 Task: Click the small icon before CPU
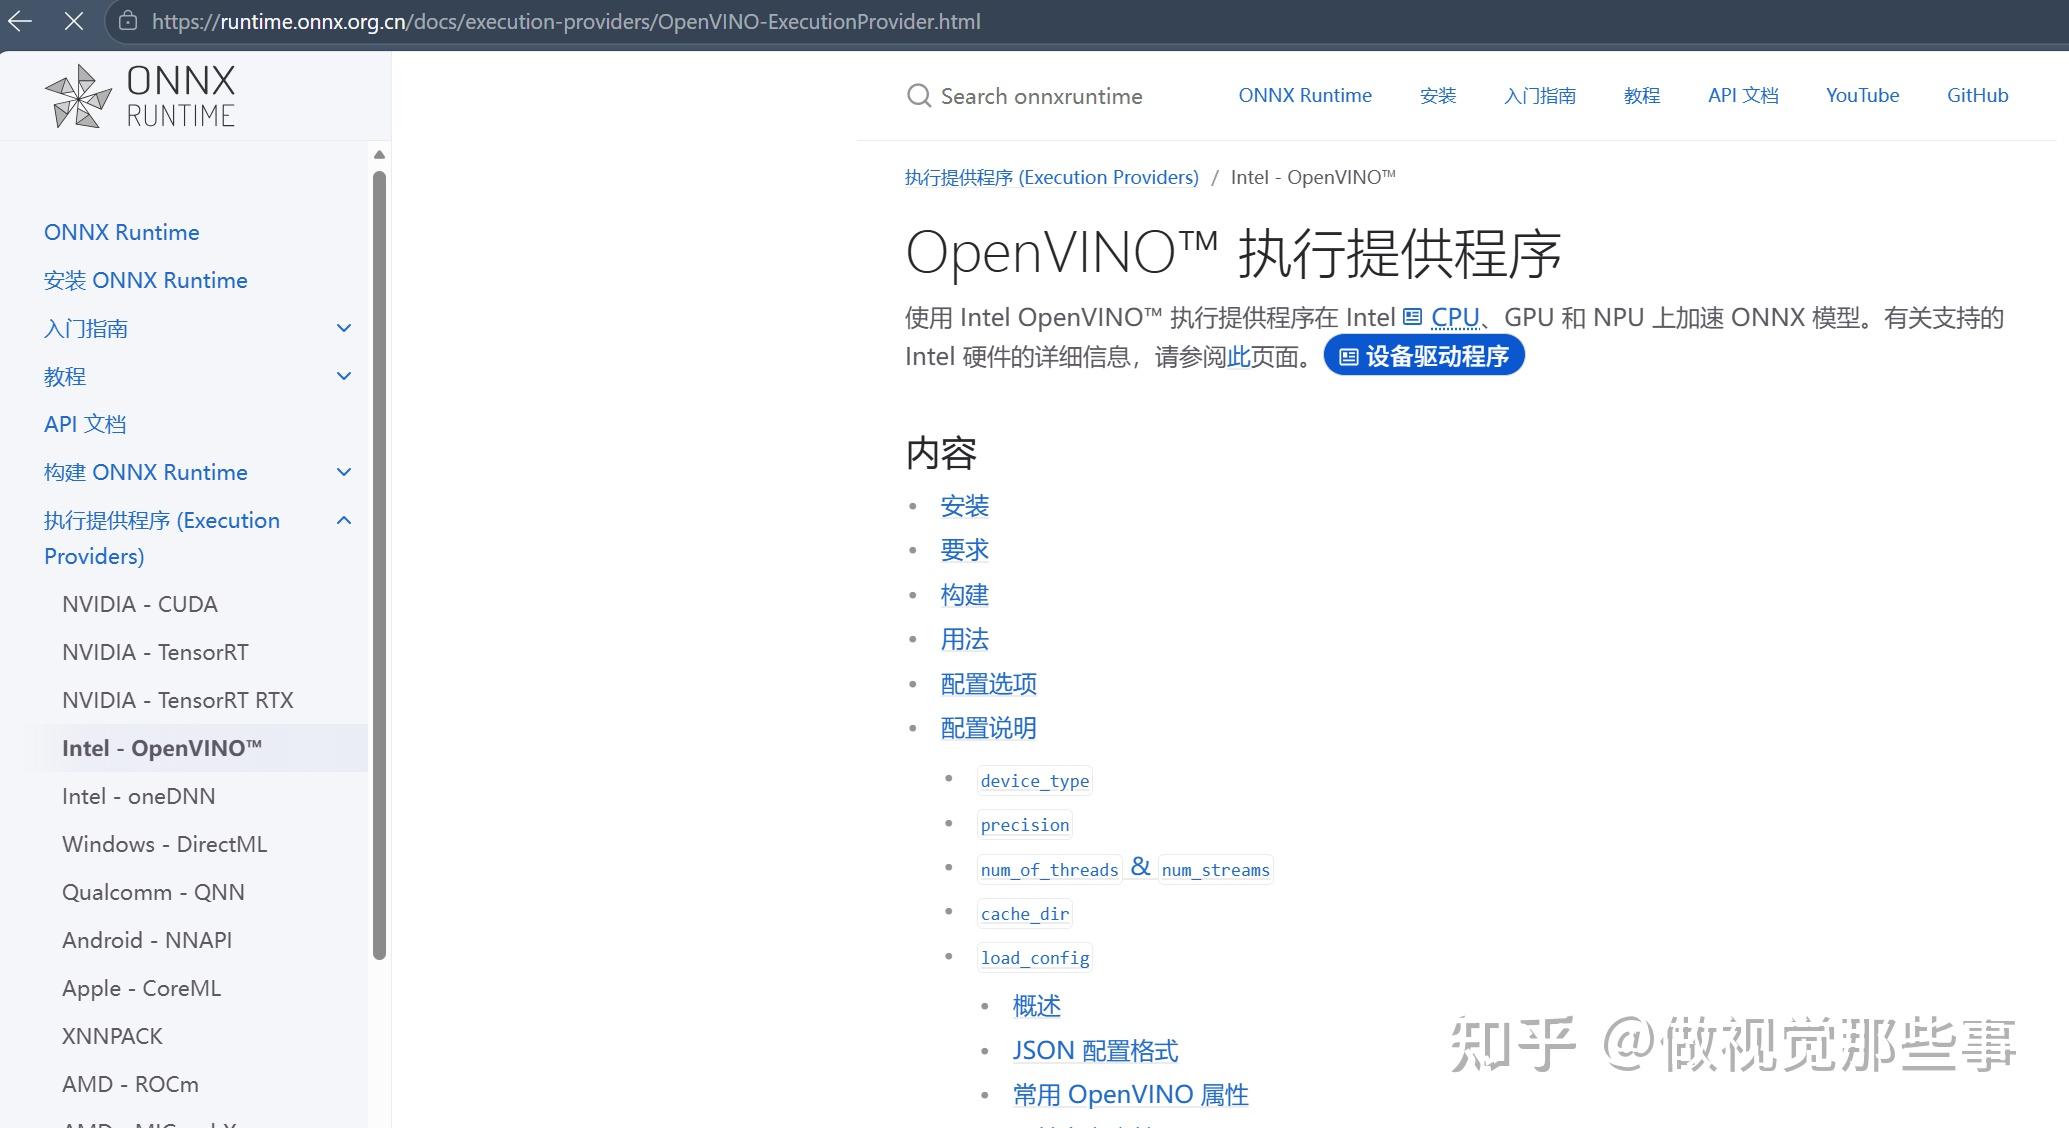pos(1412,317)
